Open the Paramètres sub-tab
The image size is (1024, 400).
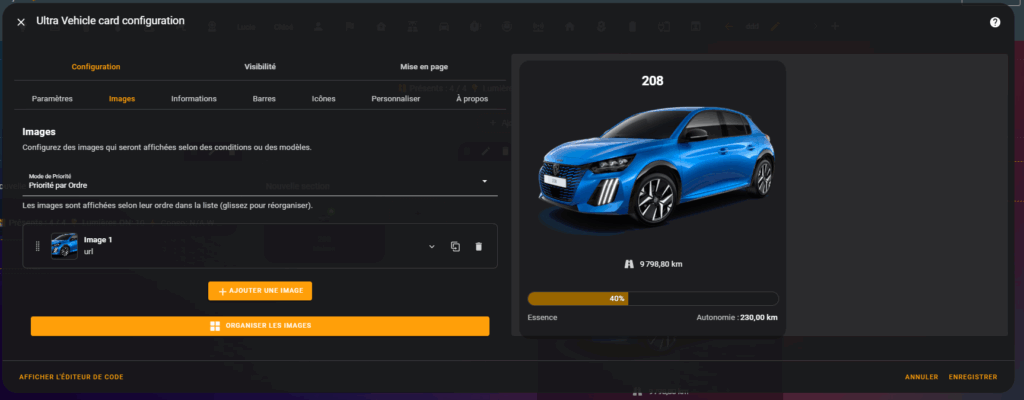click(52, 99)
